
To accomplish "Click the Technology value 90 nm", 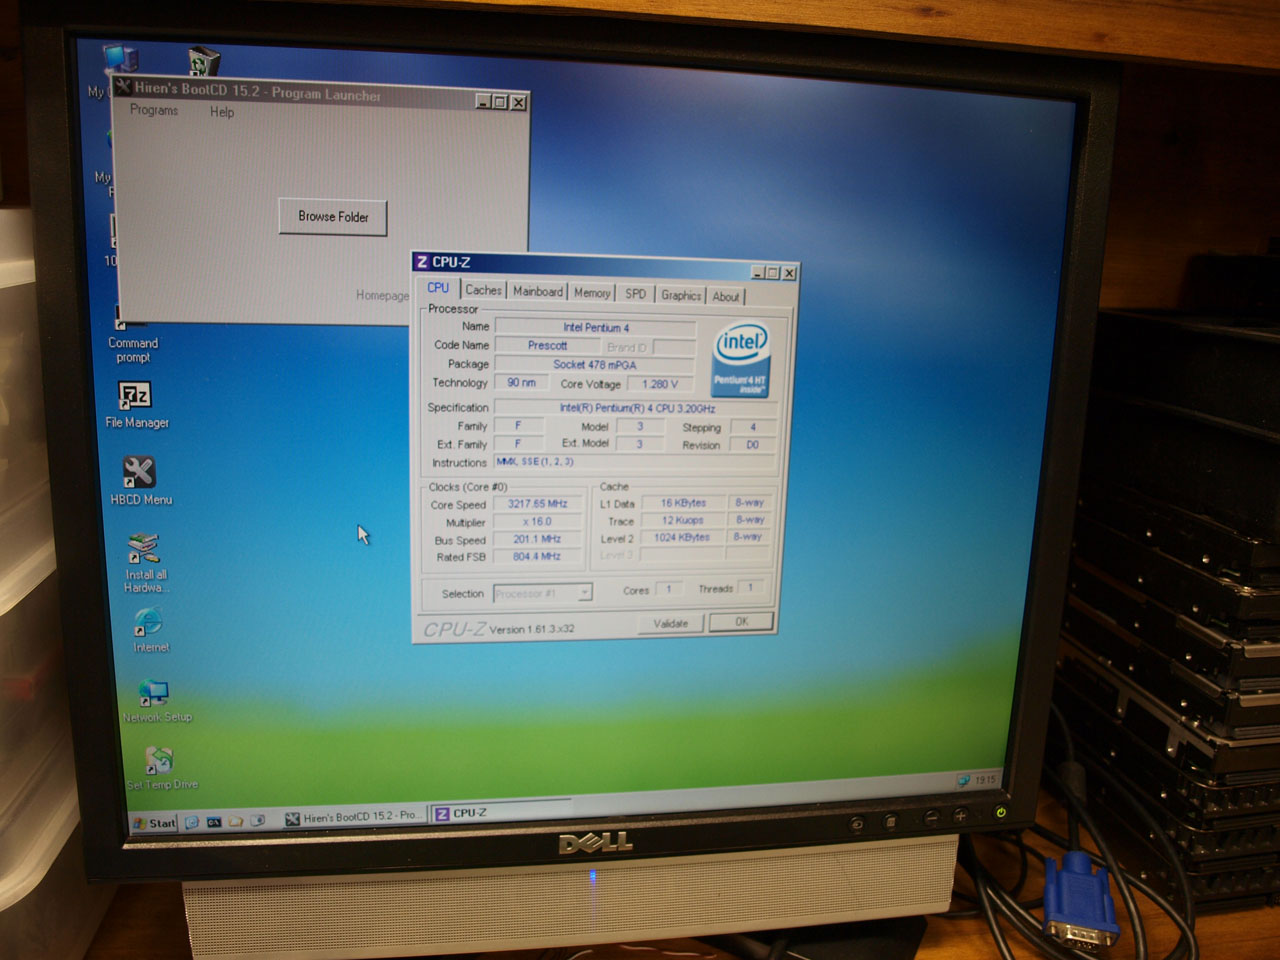I will (x=521, y=383).
